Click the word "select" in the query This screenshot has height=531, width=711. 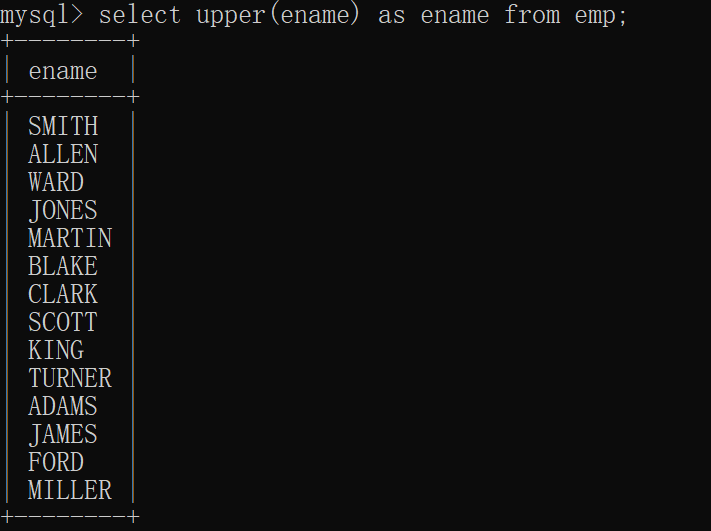point(140,15)
